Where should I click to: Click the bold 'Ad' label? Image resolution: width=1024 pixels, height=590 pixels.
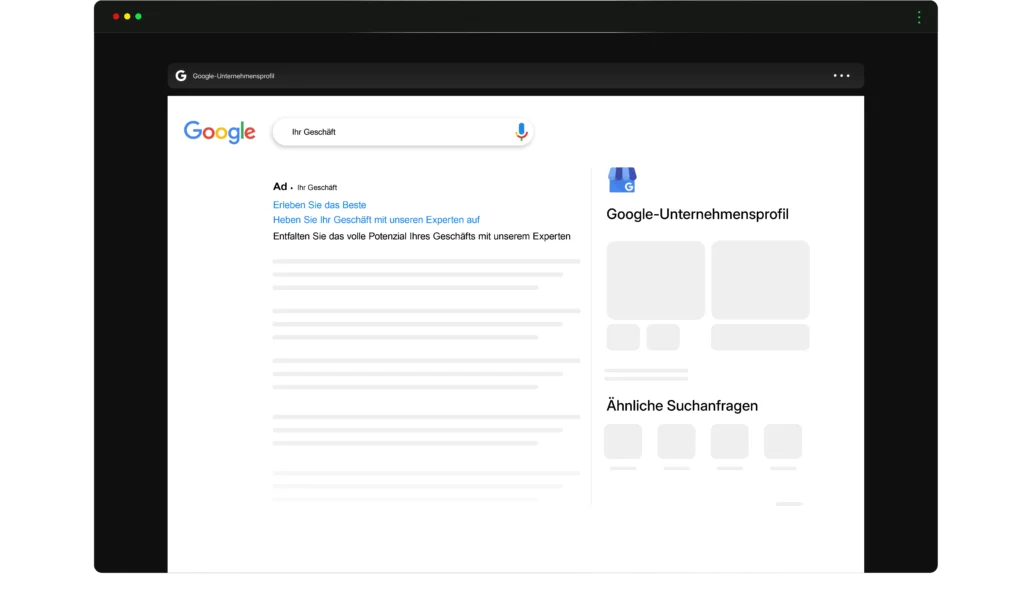click(x=278, y=187)
